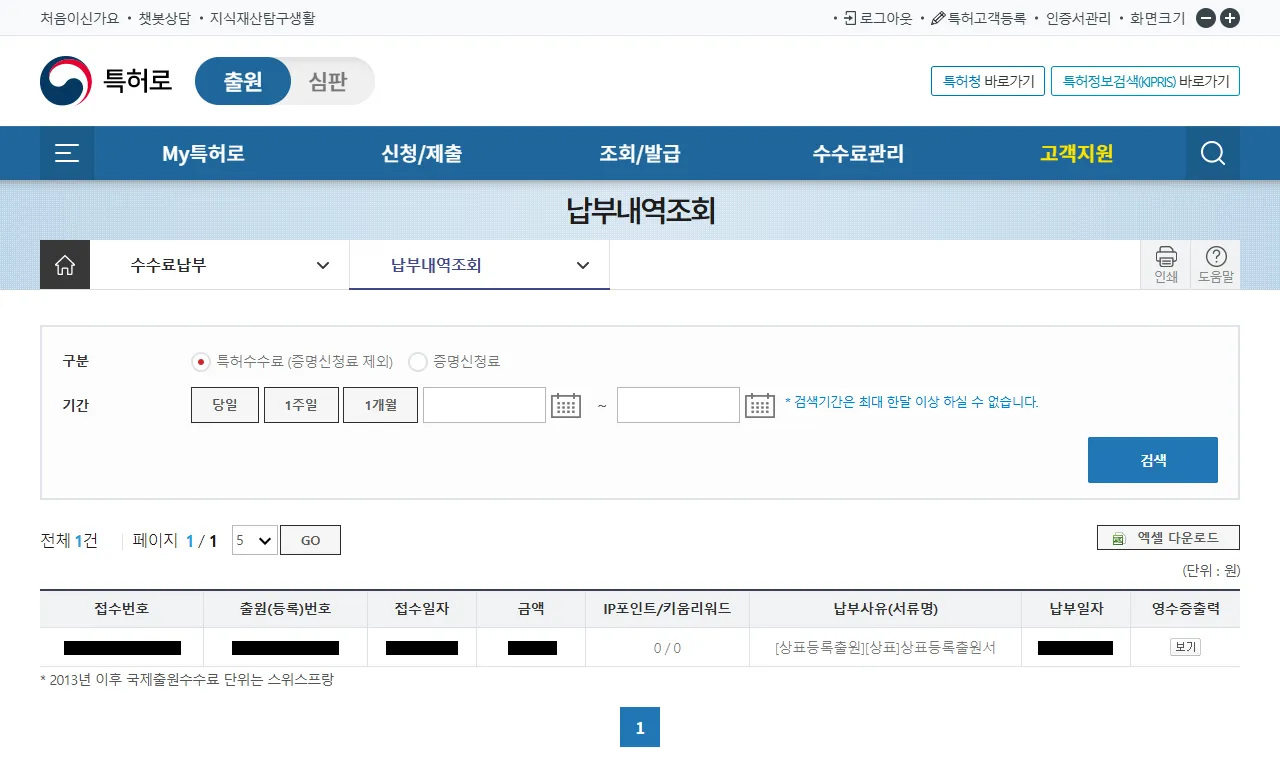Open 도움말 help question mark icon
The width and height of the screenshot is (1280, 780).
(x=1216, y=265)
